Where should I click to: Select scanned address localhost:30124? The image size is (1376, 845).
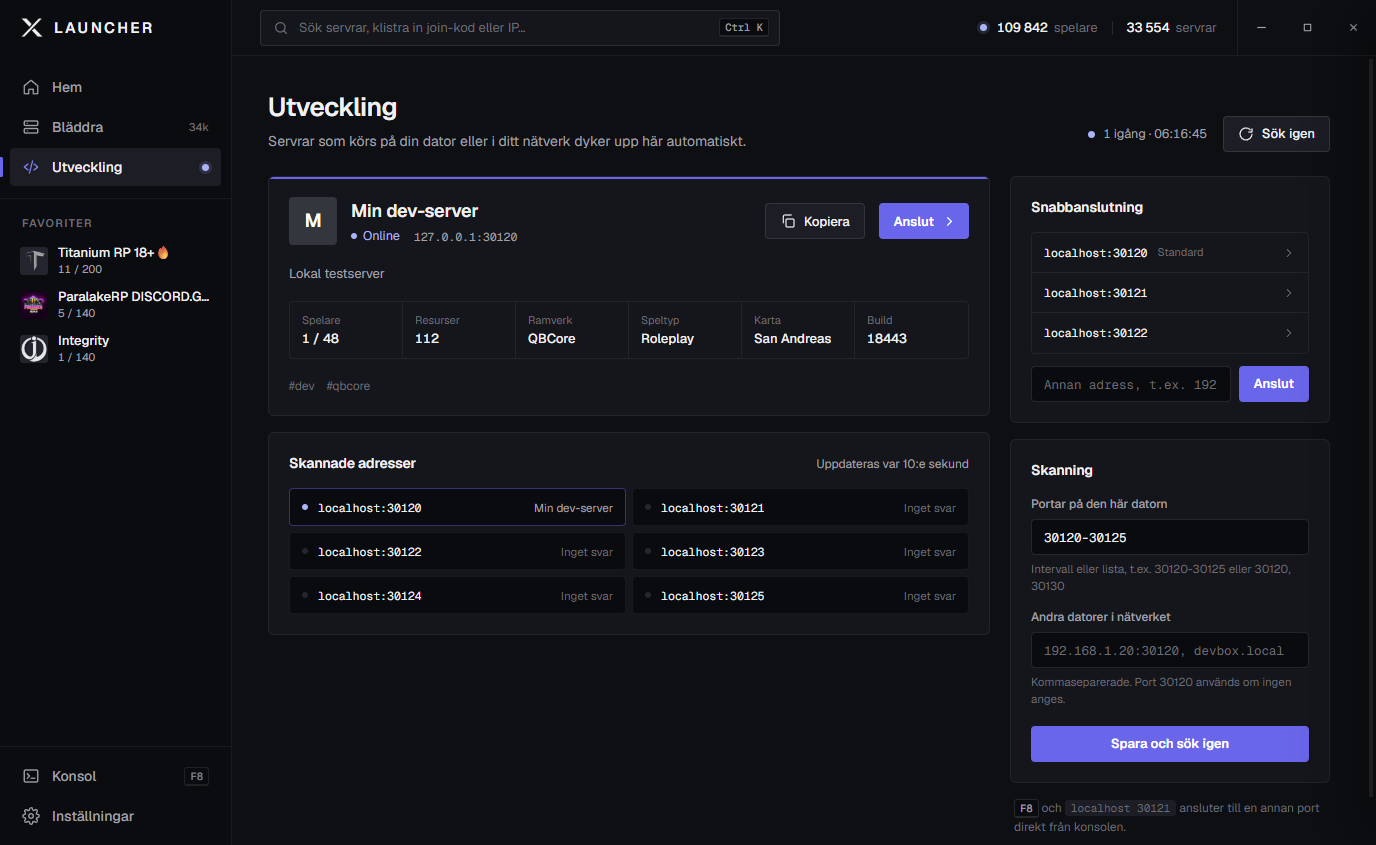[457, 595]
